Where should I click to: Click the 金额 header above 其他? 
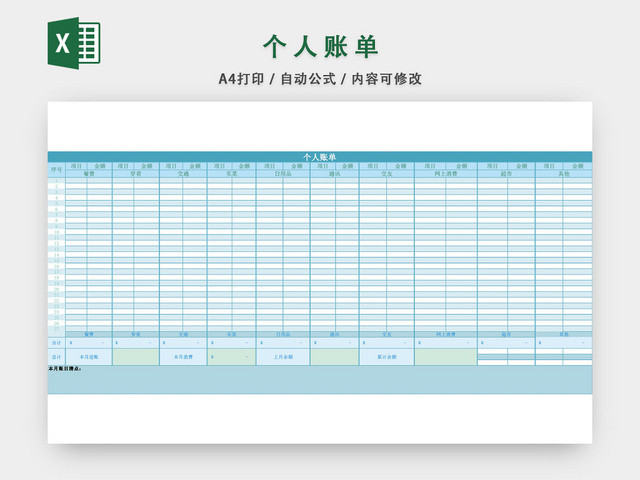[x=578, y=166]
